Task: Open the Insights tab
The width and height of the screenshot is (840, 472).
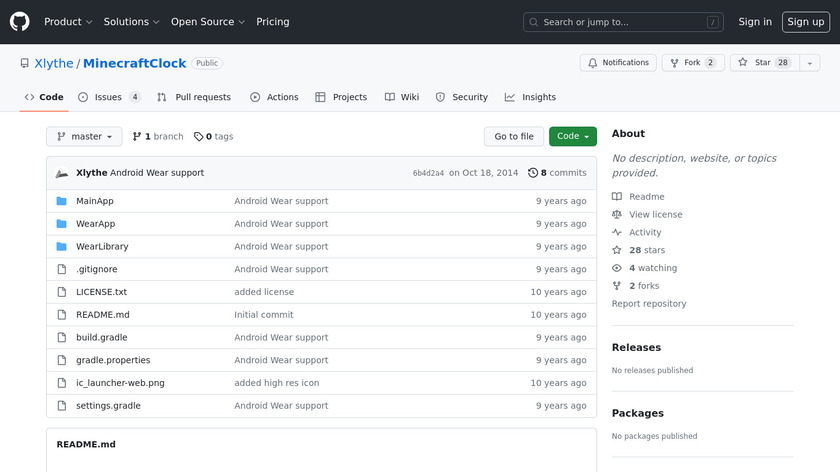Action: click(530, 97)
